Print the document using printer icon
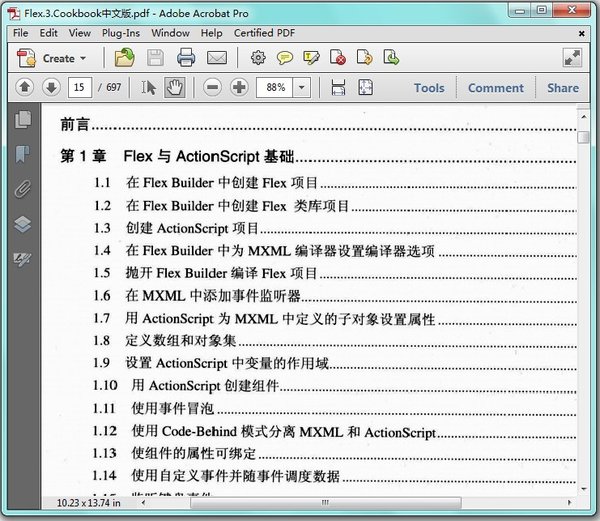Viewport: 600px width, 521px height. click(x=186, y=58)
